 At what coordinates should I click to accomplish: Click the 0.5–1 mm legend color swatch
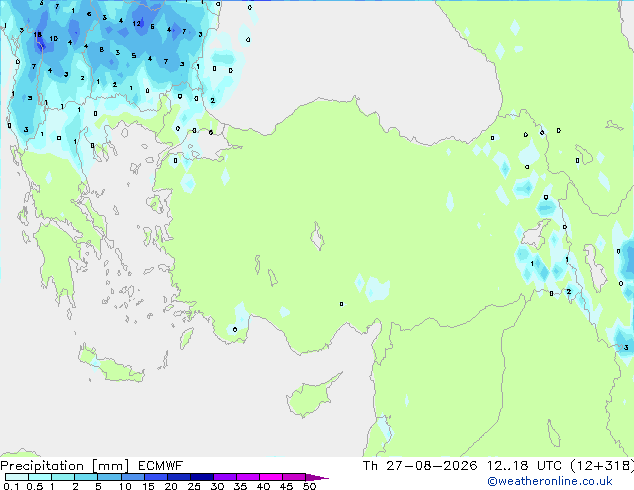(40, 477)
